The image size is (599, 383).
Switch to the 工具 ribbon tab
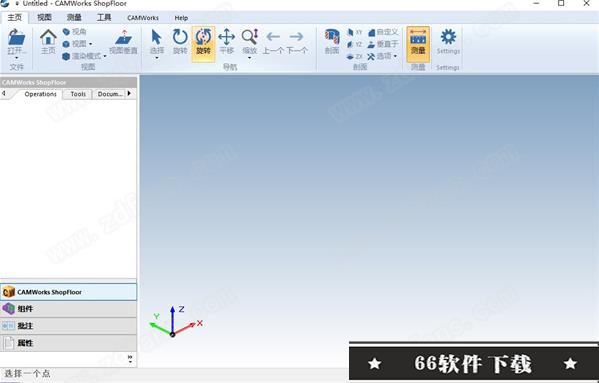click(x=104, y=18)
